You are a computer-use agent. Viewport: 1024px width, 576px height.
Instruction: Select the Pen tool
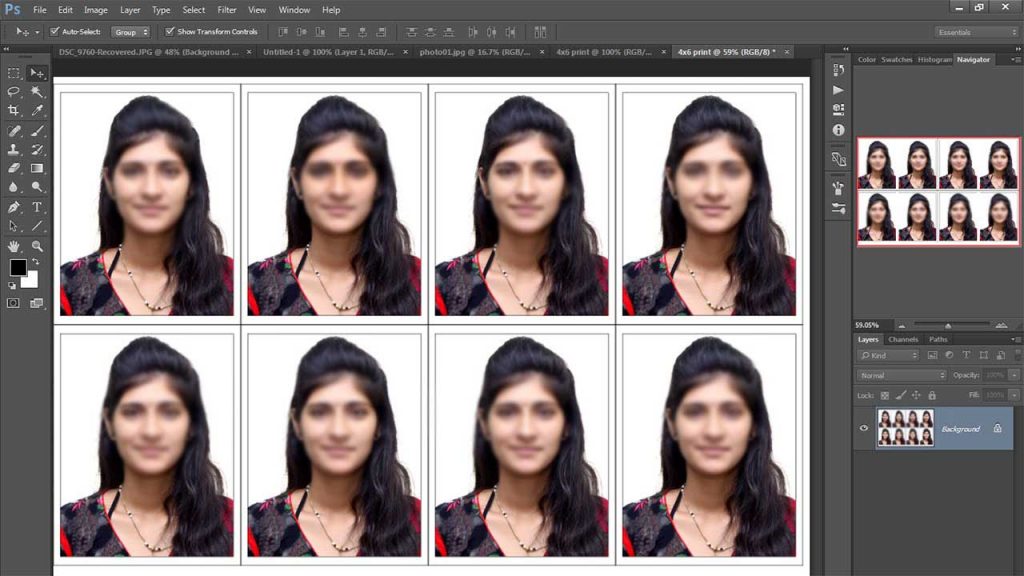click(x=14, y=207)
